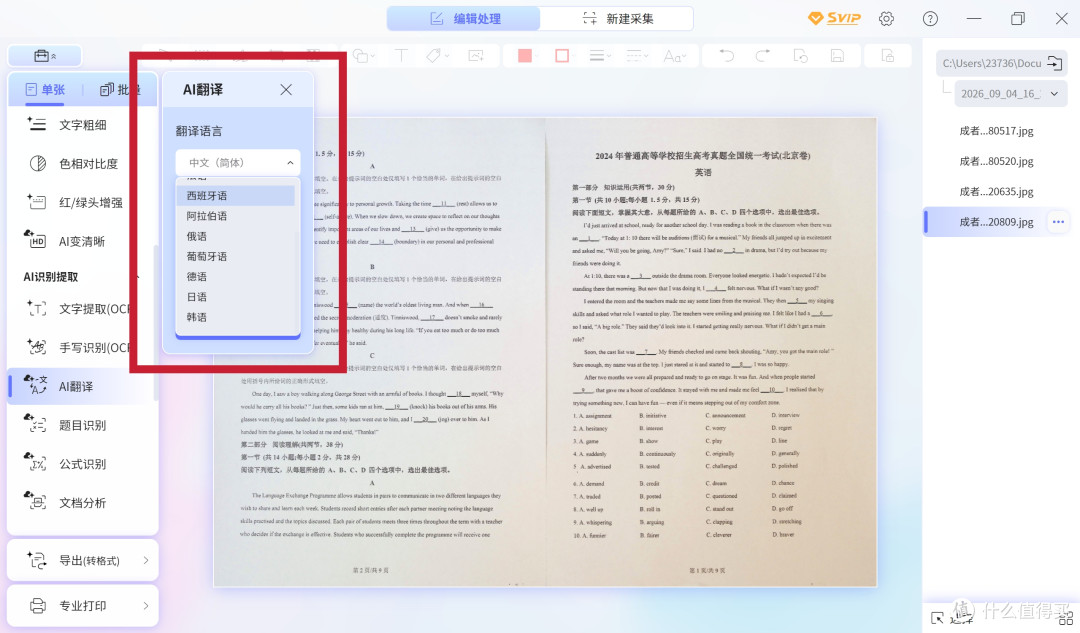Expand 导出(转格式) menu

(83, 560)
